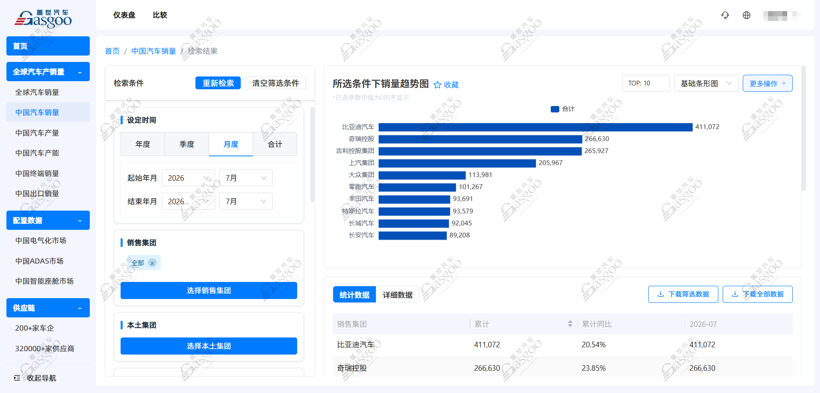The height and width of the screenshot is (393, 820).
Task: Select the 年度 time tab
Action: pos(143,144)
